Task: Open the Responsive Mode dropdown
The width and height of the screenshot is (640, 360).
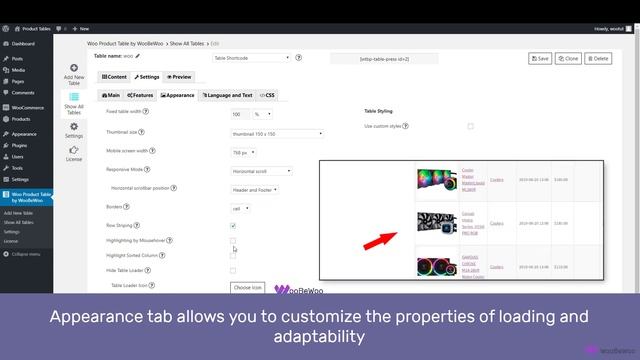Action: tap(261, 171)
